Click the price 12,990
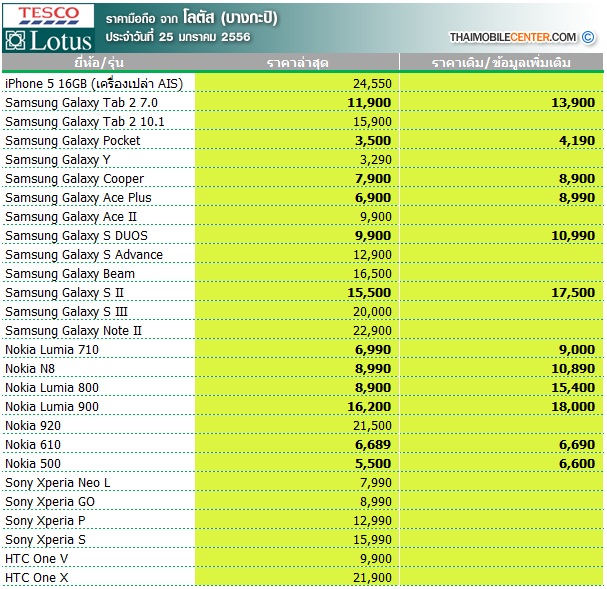 [x=372, y=521]
